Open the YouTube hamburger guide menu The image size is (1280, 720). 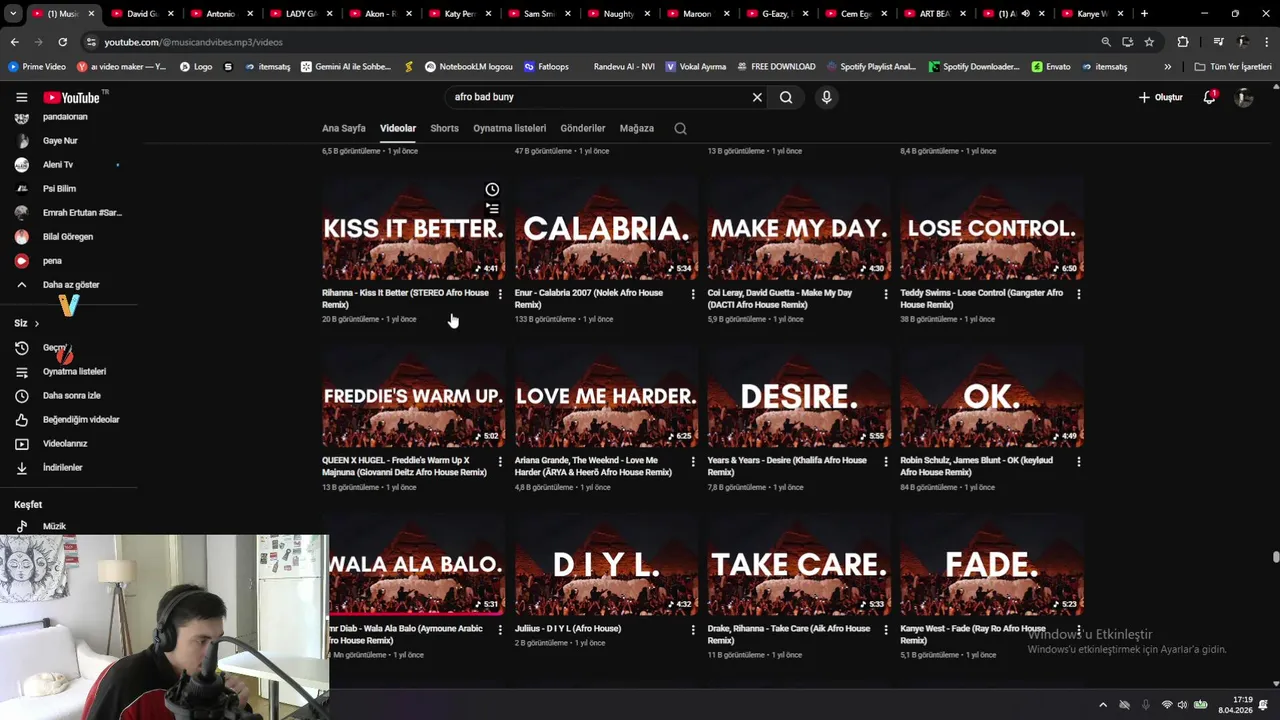[x=21, y=97]
